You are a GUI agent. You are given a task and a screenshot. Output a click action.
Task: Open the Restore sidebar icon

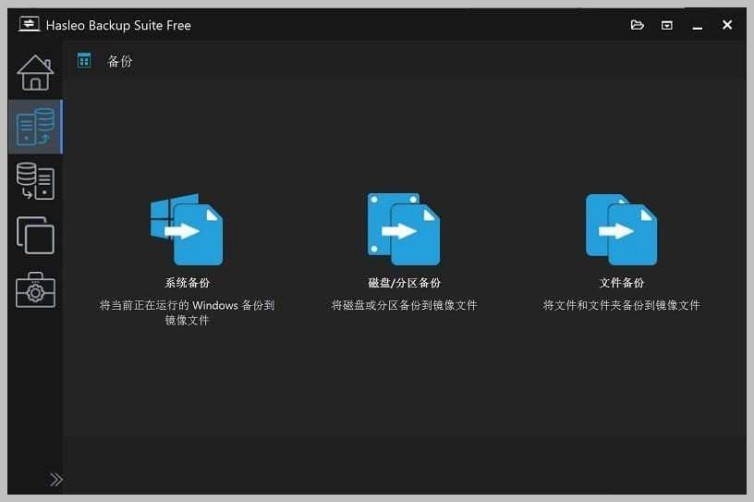pyautogui.click(x=35, y=181)
